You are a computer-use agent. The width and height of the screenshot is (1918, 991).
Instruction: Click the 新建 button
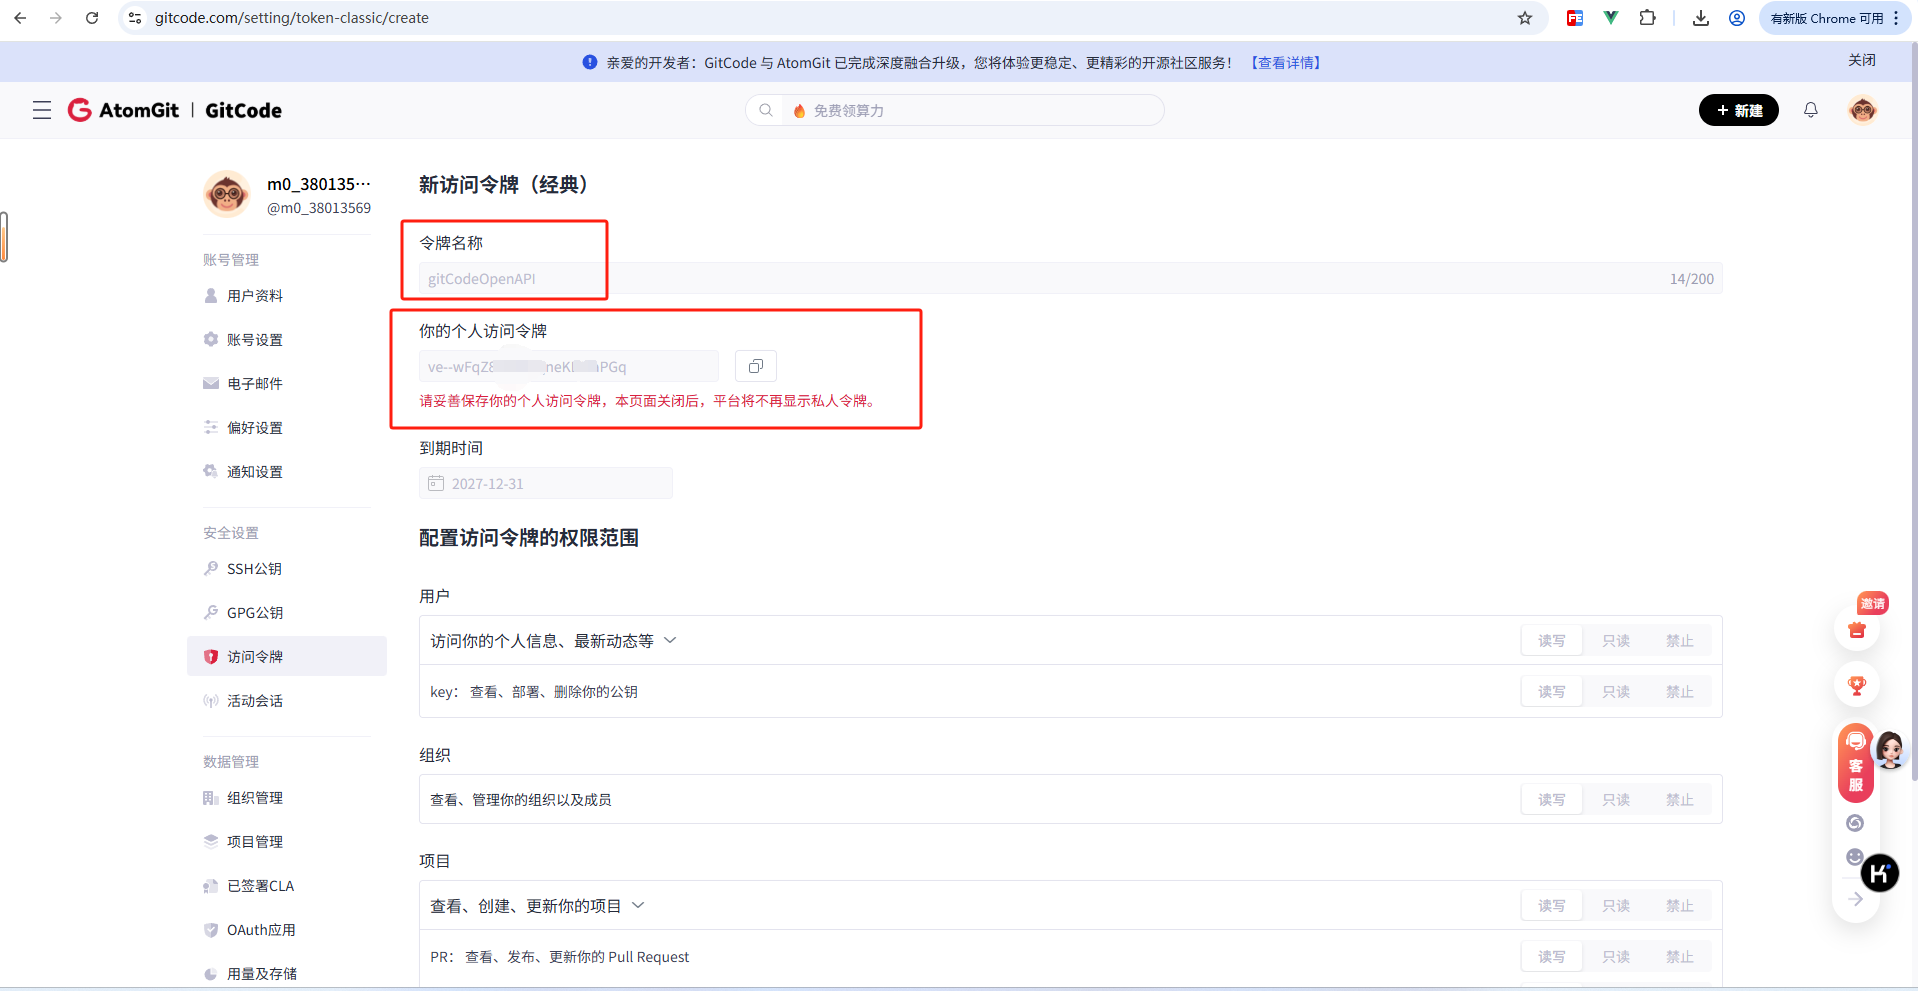click(1738, 110)
